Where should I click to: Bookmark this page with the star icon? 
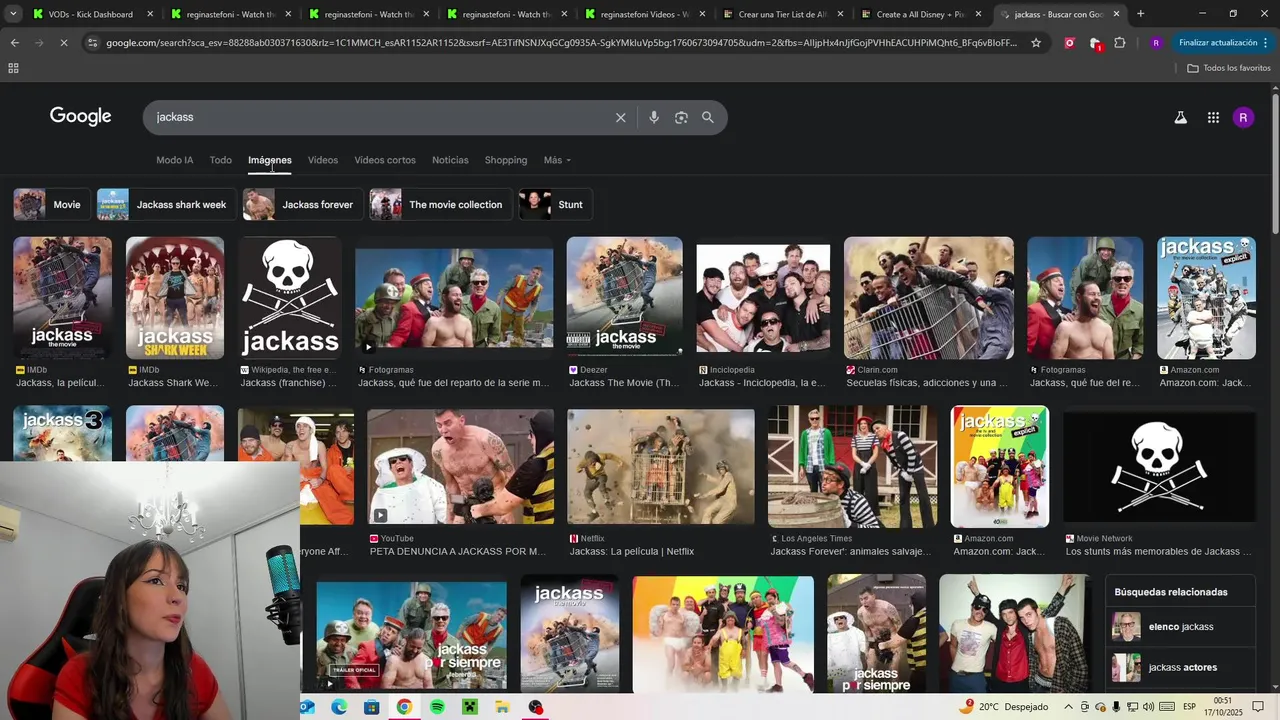pos(1036,43)
